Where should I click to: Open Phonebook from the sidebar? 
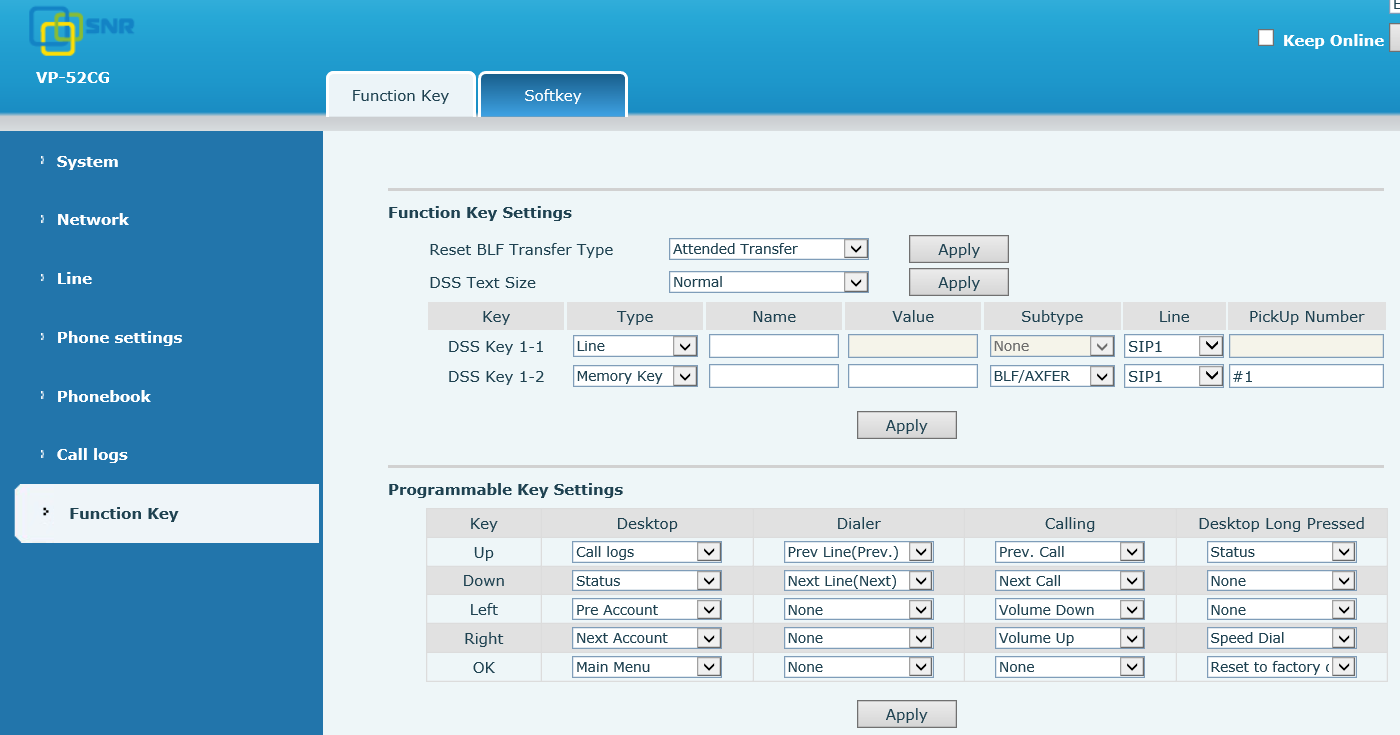point(103,396)
